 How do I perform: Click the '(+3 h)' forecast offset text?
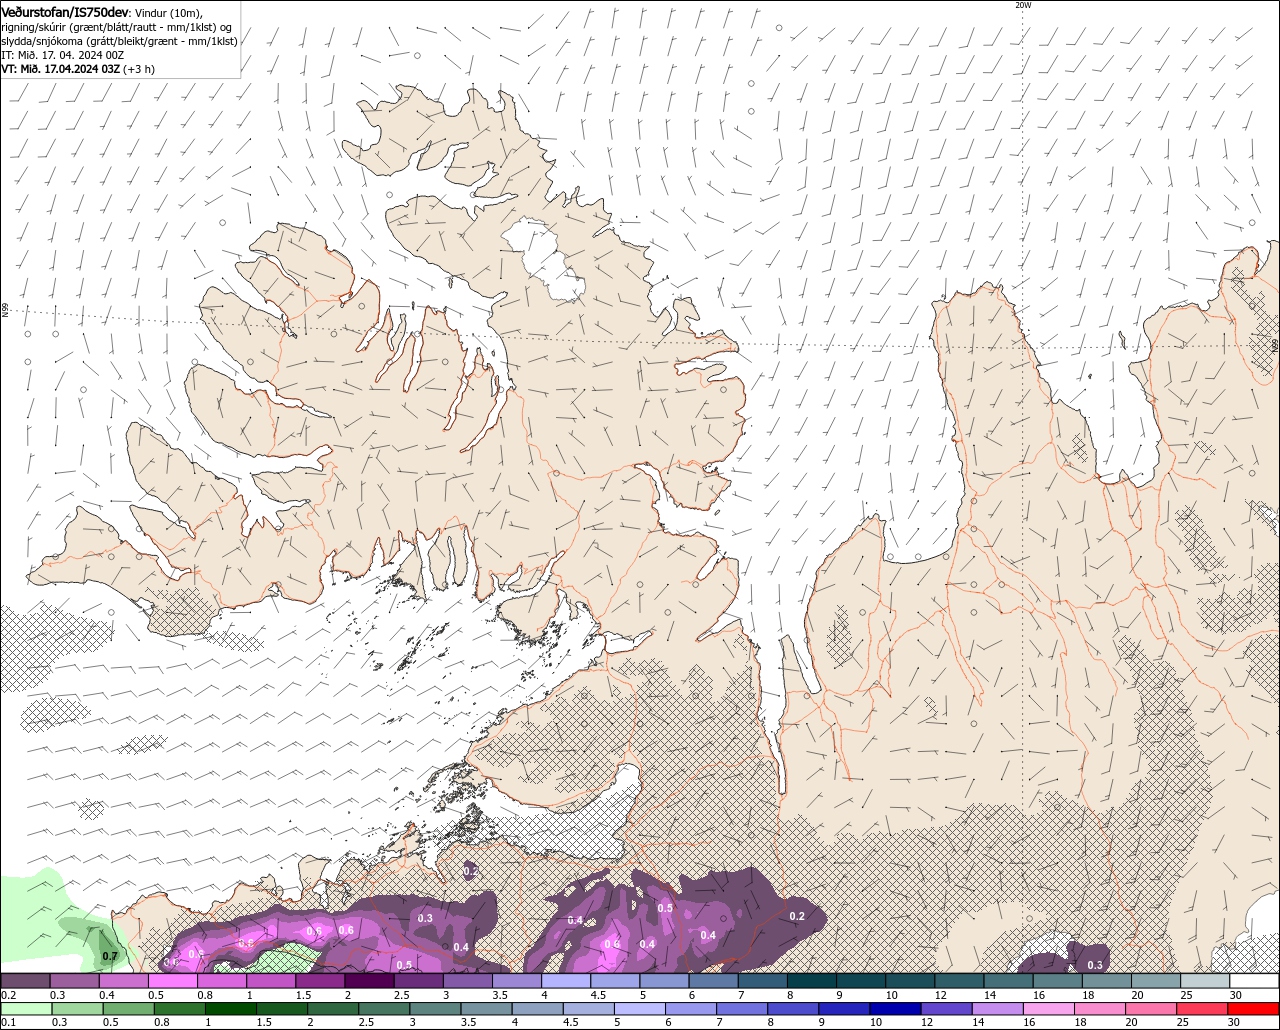tap(139, 68)
